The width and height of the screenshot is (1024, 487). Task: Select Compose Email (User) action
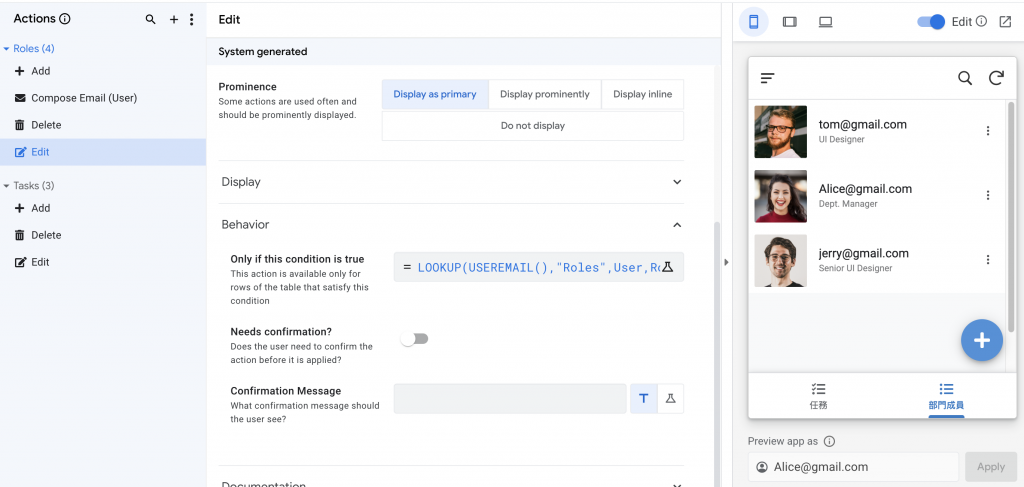point(83,98)
